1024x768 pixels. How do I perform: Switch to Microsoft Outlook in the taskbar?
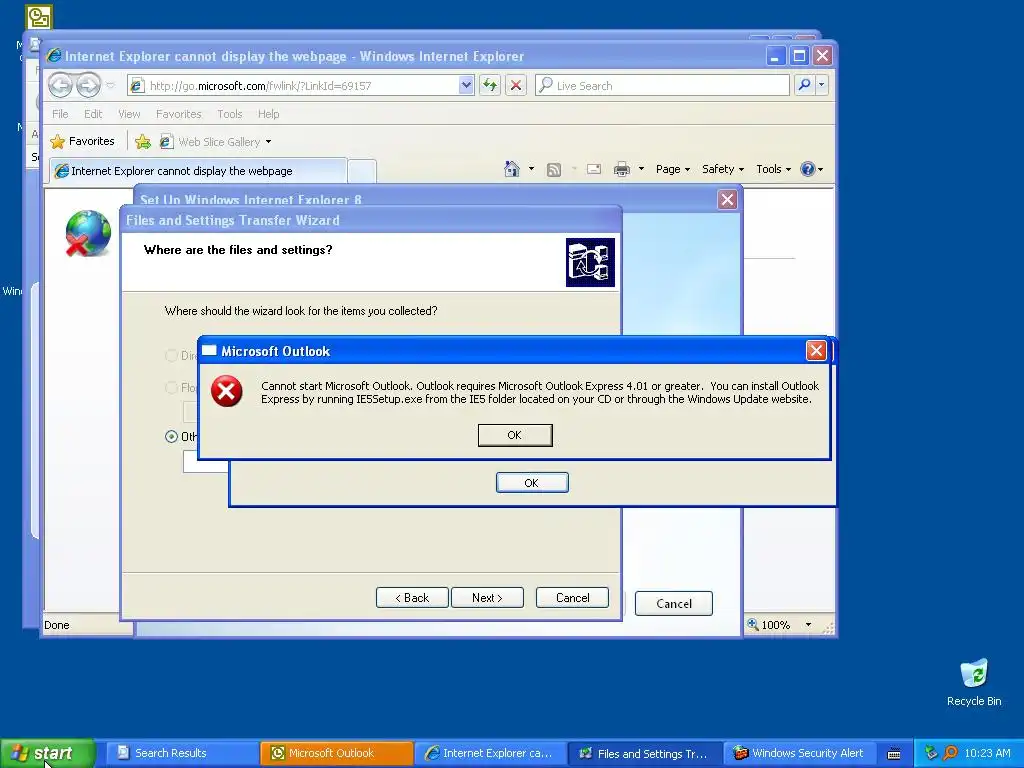pos(336,753)
